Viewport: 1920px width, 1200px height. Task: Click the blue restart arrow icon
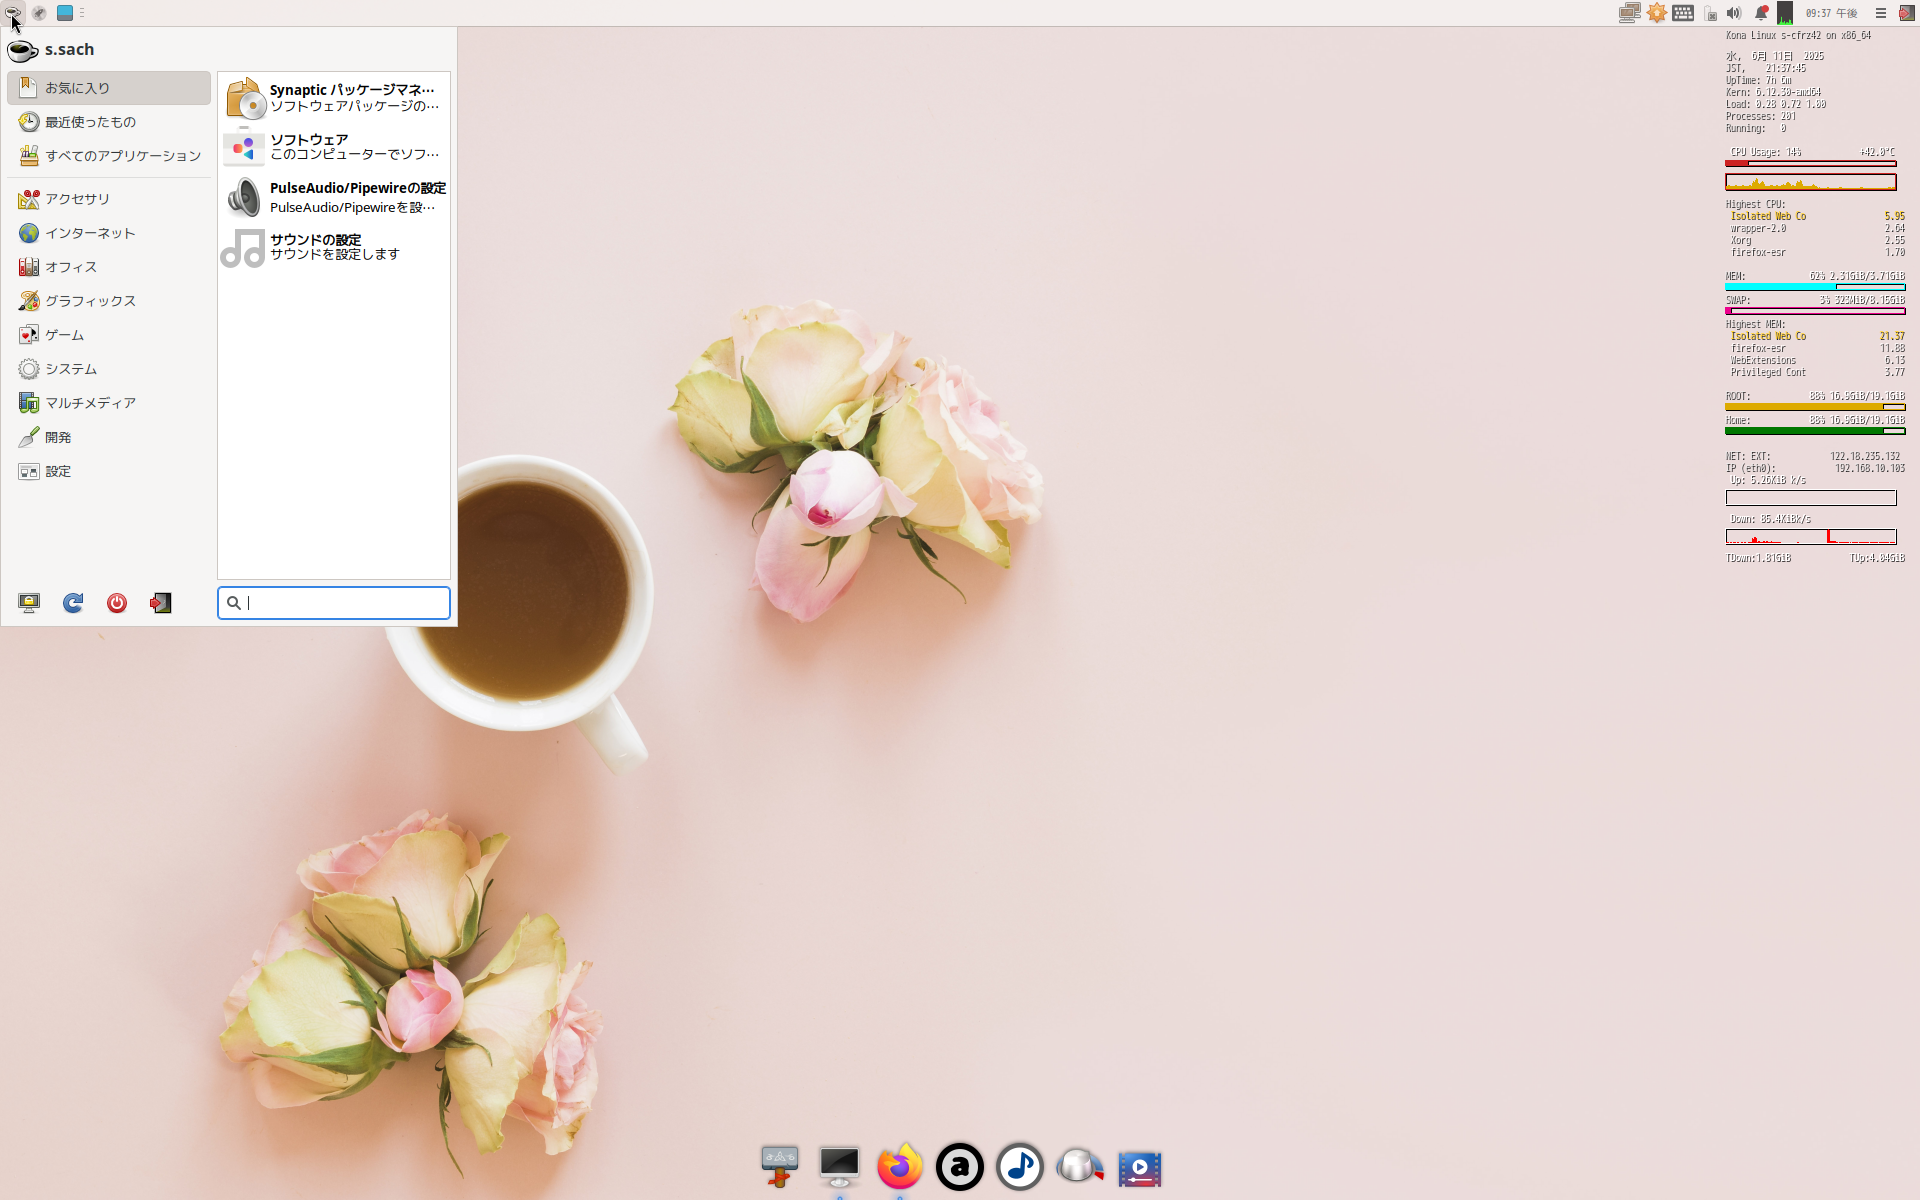73,603
